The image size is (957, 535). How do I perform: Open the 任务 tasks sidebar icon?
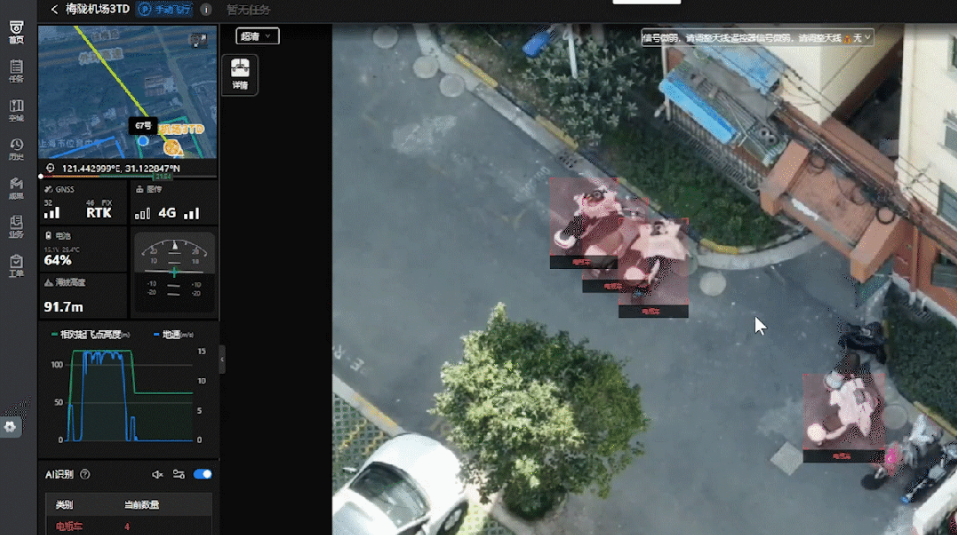pyautogui.click(x=16, y=71)
